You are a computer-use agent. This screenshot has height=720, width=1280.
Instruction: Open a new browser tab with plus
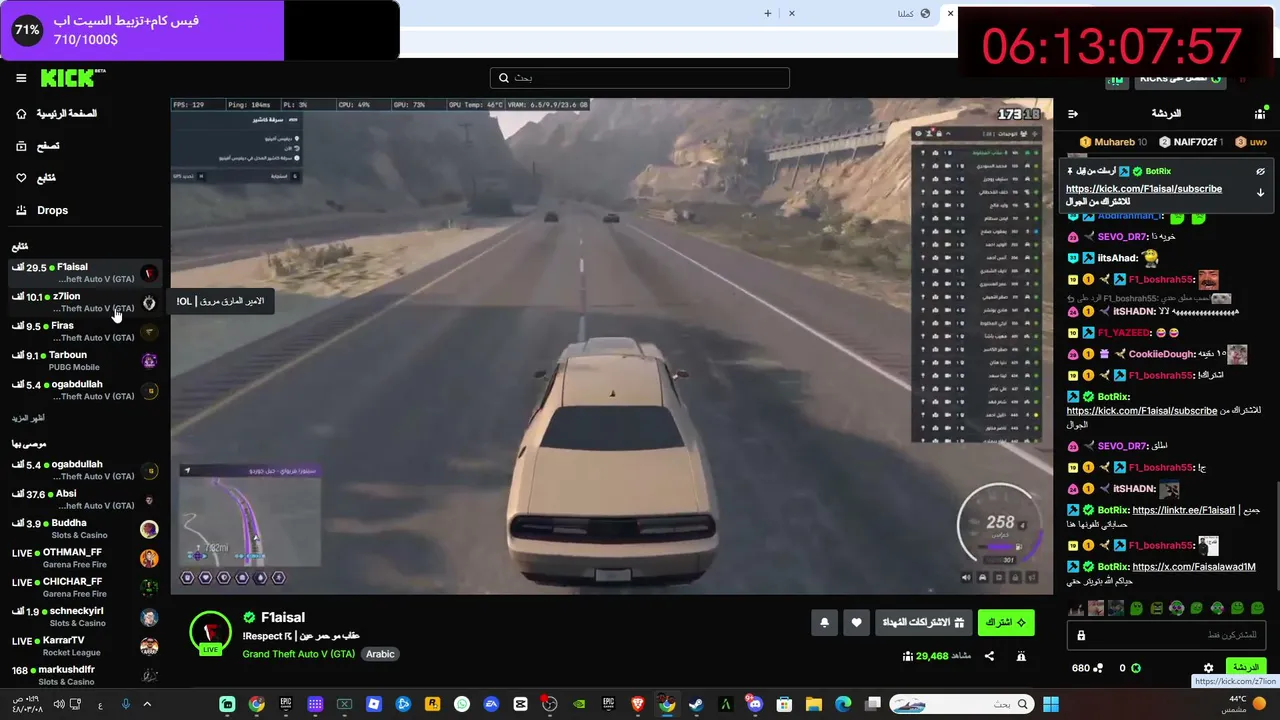(768, 13)
